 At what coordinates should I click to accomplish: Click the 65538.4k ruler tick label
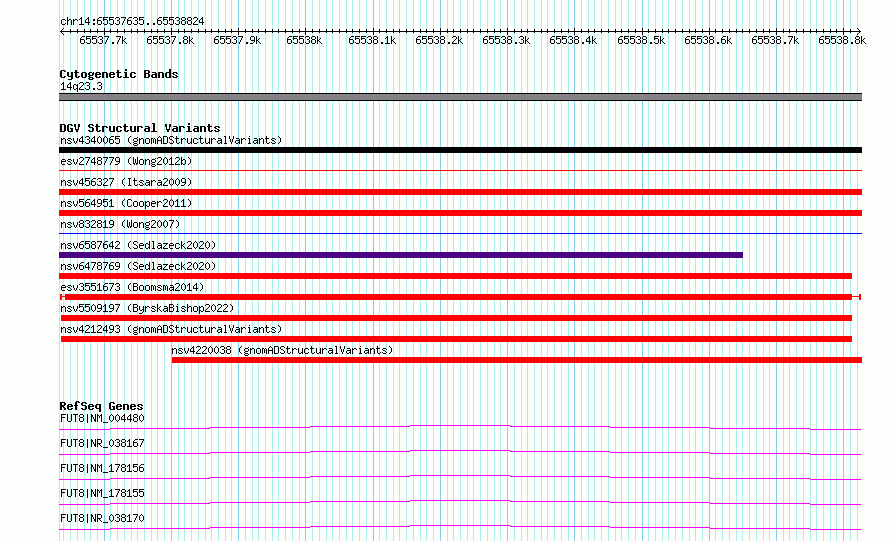tap(573, 41)
